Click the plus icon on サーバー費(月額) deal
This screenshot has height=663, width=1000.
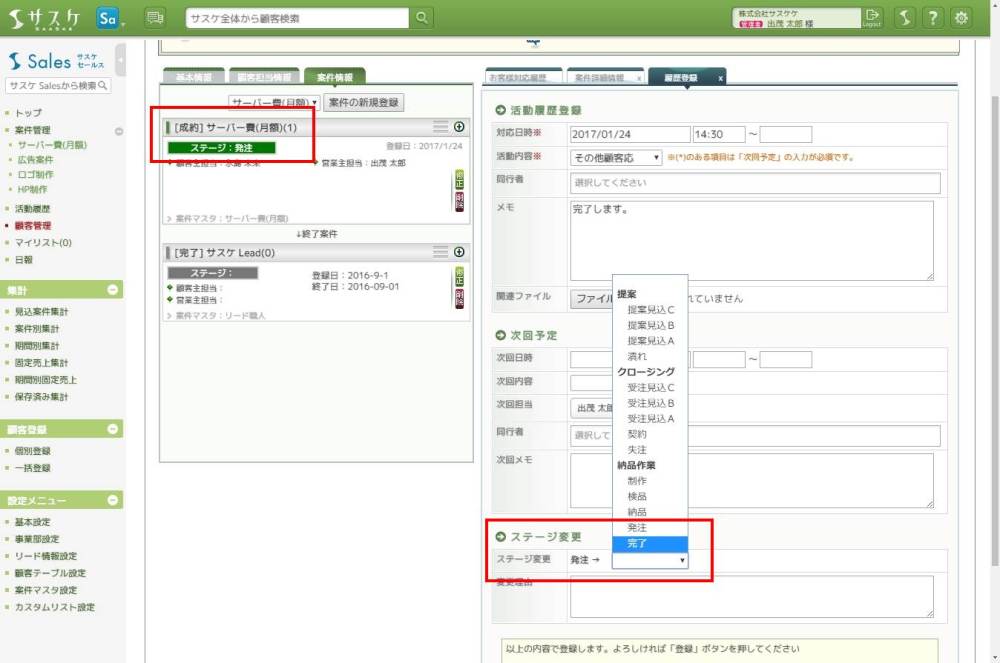tap(459, 127)
